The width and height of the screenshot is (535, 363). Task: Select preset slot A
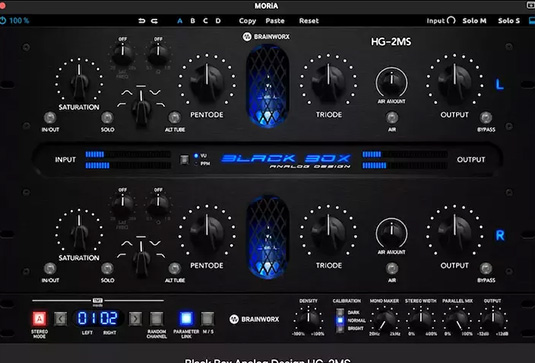[180, 21]
